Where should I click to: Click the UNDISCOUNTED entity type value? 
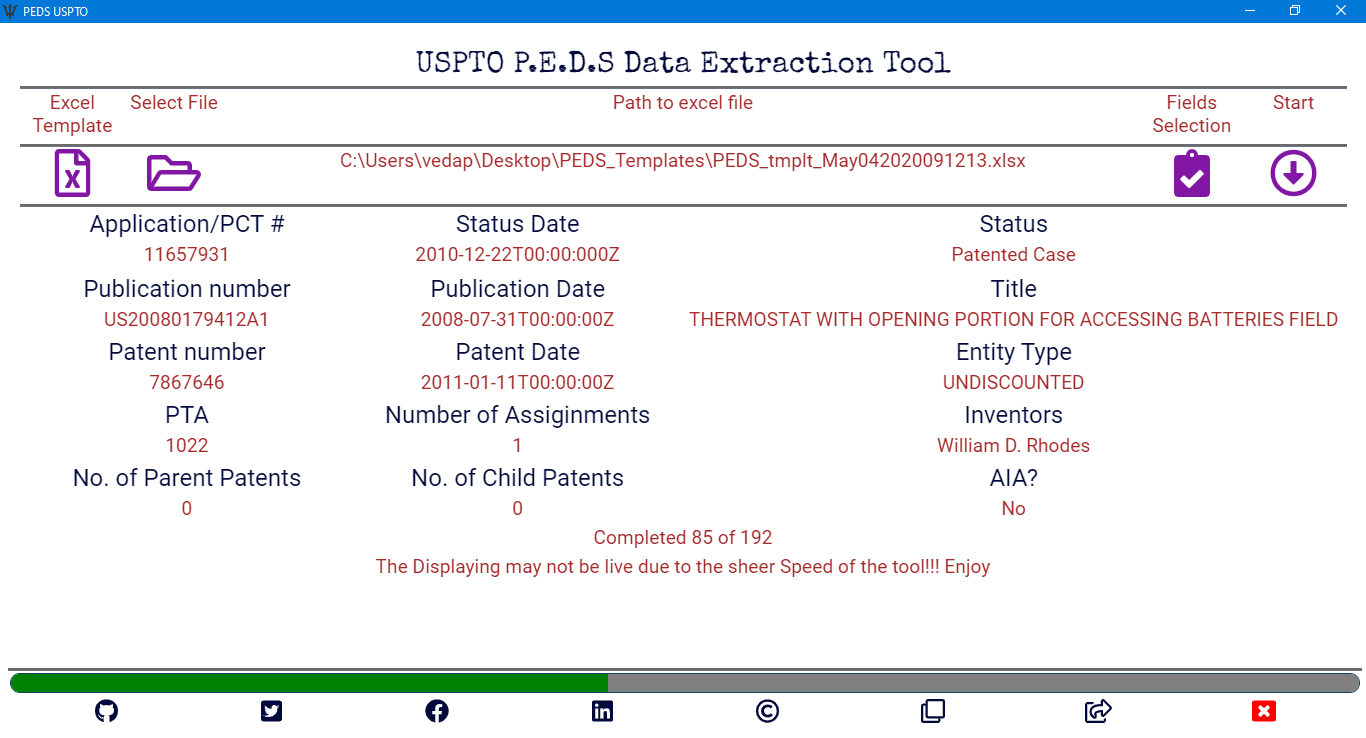[x=1014, y=383]
